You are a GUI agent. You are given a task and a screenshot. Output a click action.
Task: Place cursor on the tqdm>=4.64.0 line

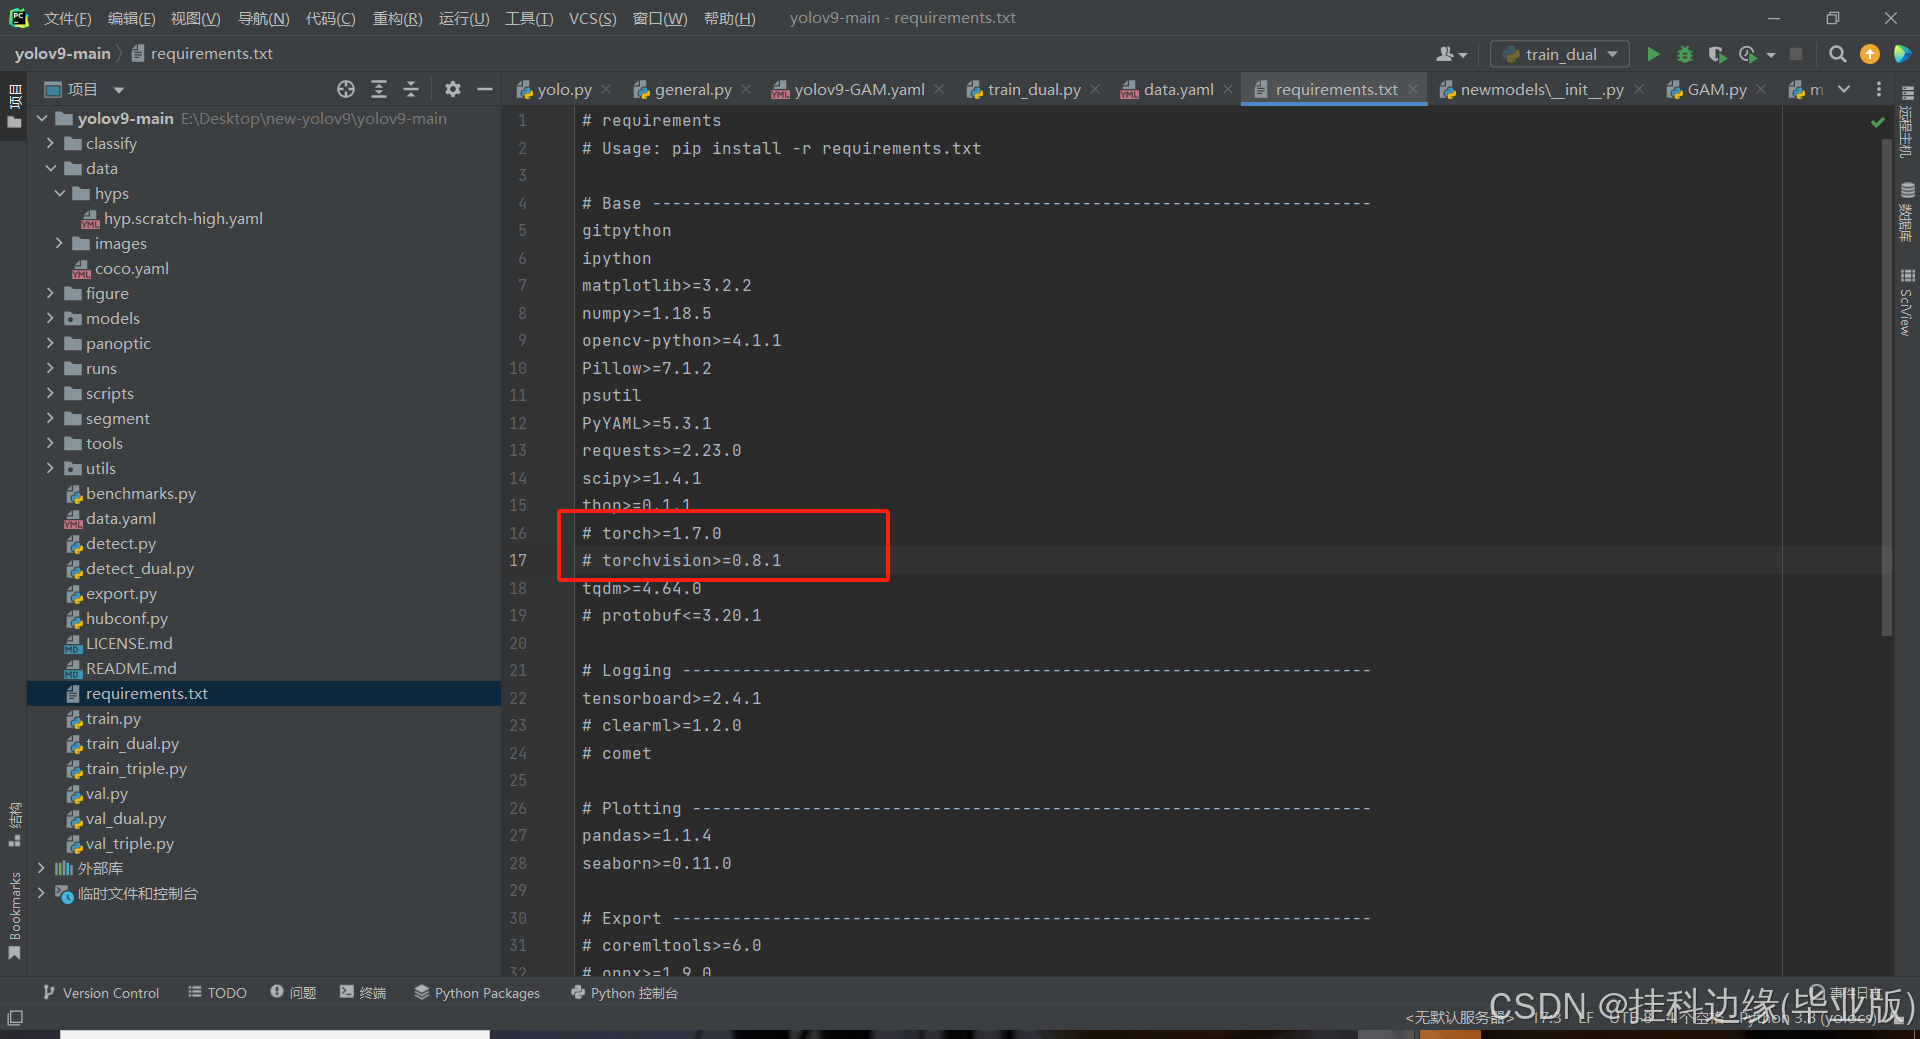point(642,589)
